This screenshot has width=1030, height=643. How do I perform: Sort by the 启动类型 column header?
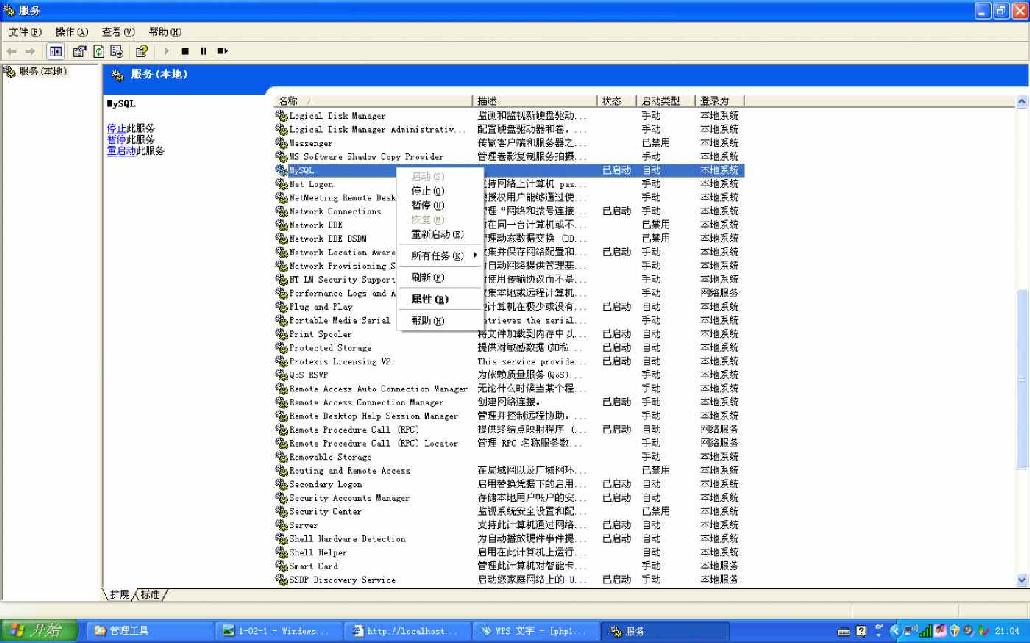point(665,101)
